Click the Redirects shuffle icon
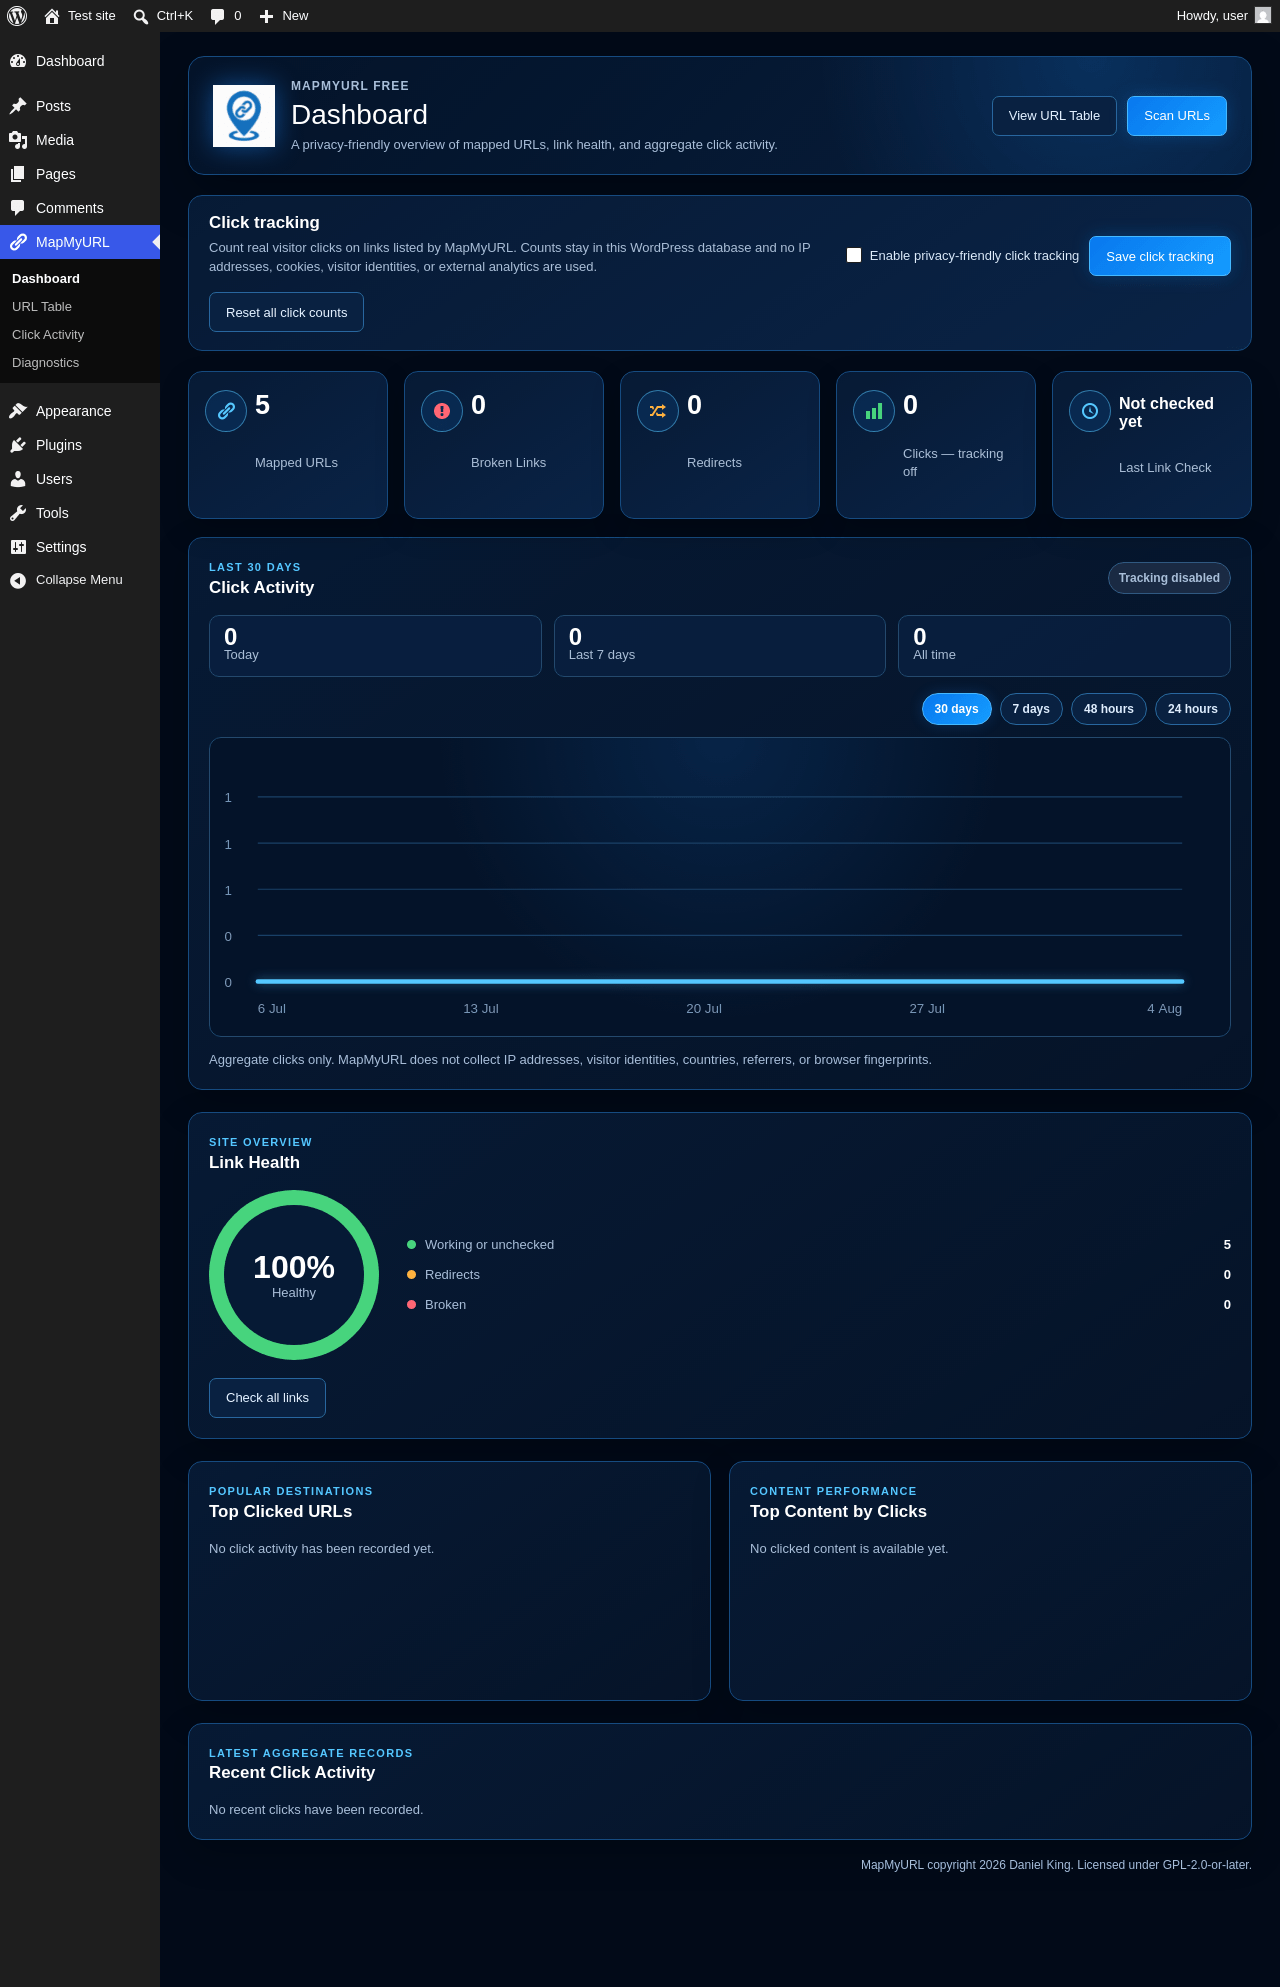 tap(658, 411)
